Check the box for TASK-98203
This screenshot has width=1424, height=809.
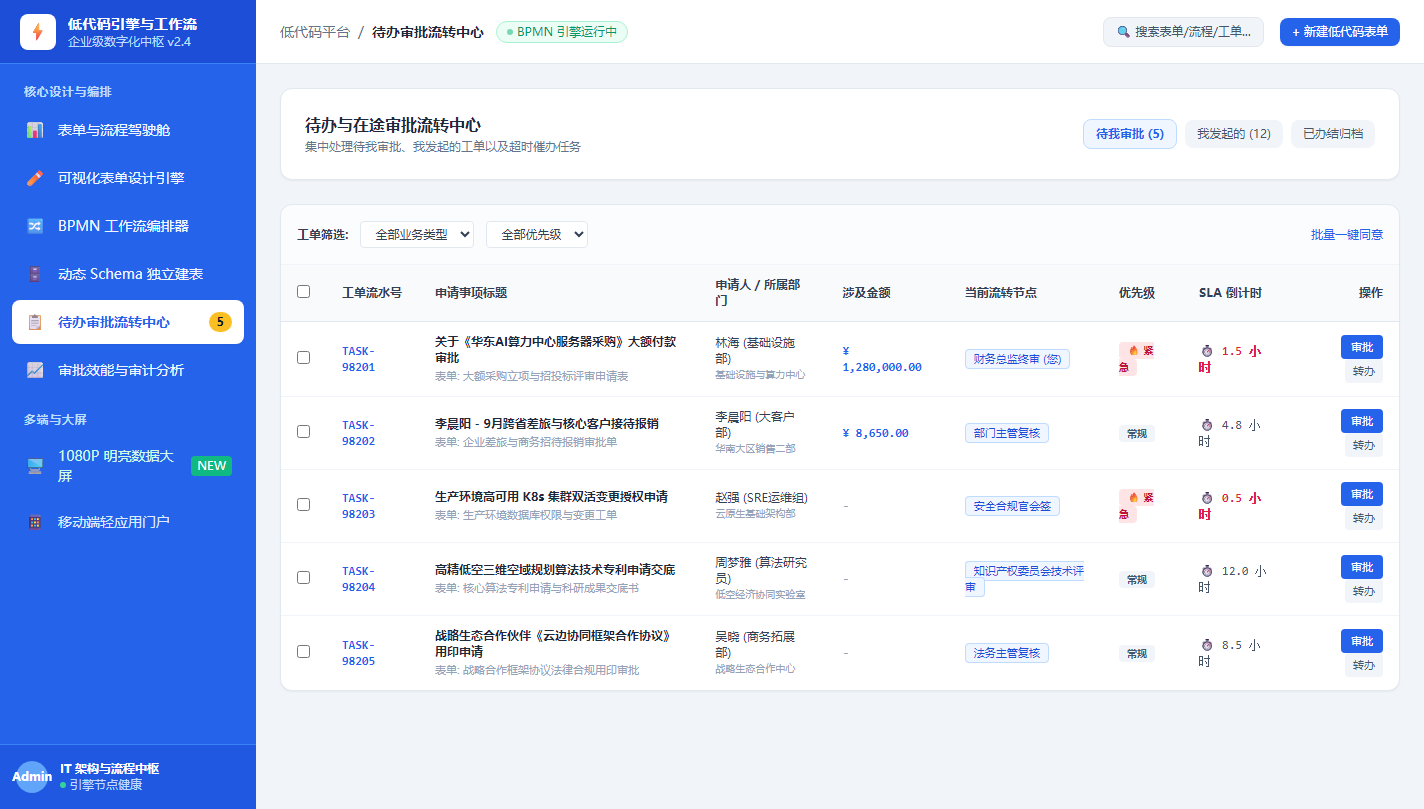coord(304,505)
